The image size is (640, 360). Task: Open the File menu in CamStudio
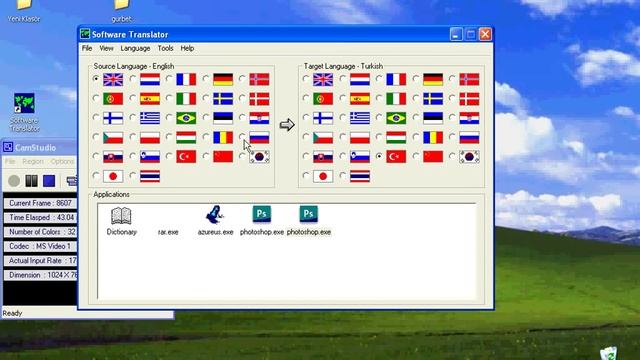10,162
